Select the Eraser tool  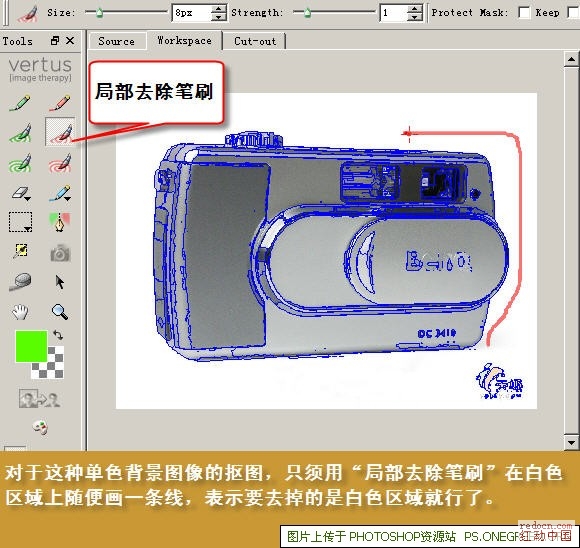[x=20, y=193]
